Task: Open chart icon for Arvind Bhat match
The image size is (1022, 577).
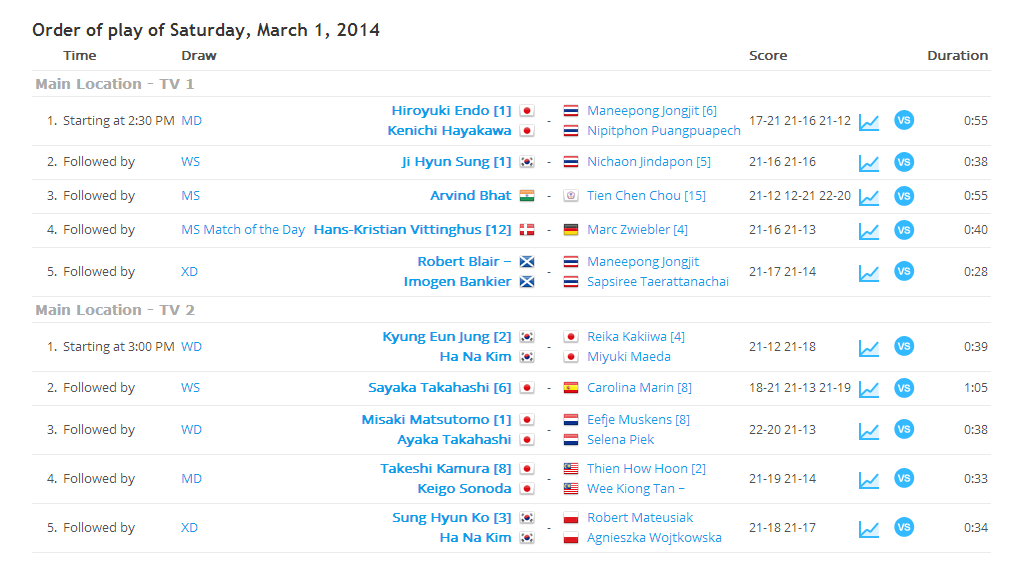Action: pyautogui.click(x=868, y=196)
